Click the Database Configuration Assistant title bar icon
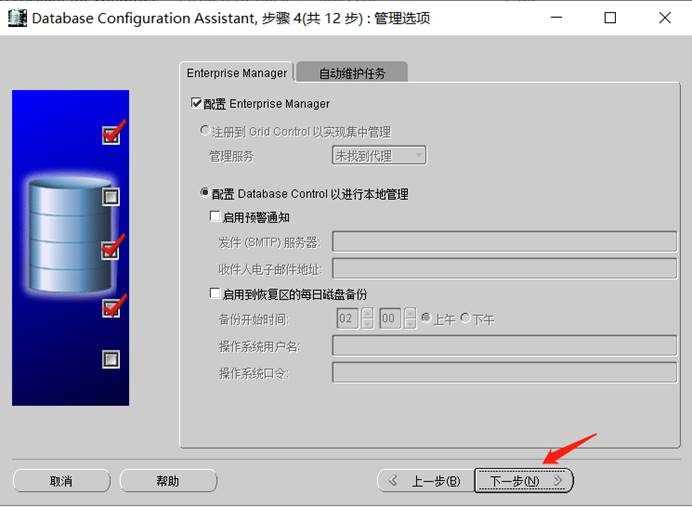The image size is (692, 507). (18, 18)
